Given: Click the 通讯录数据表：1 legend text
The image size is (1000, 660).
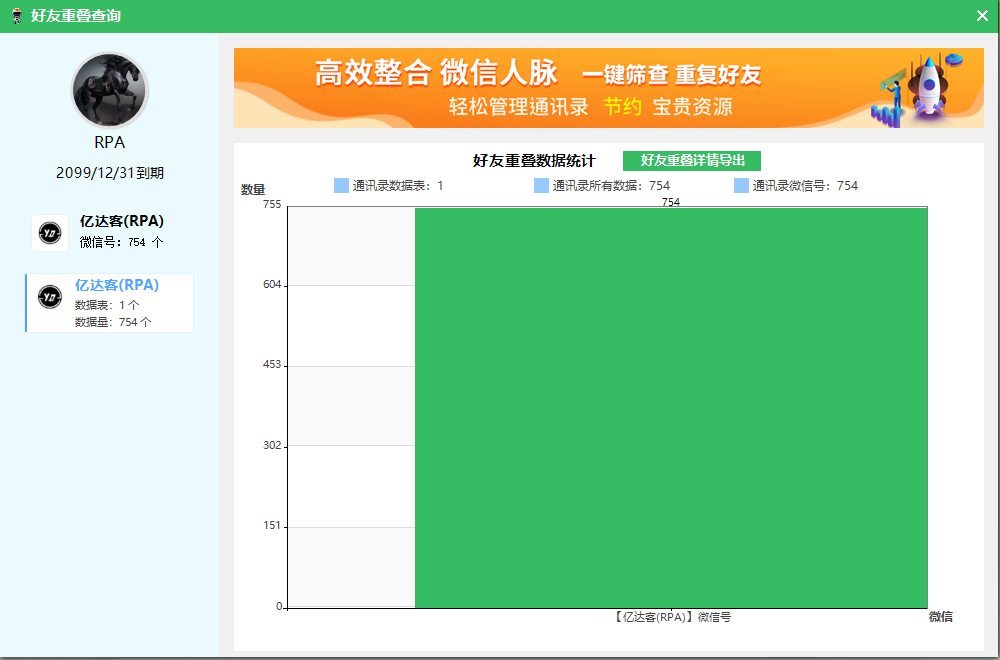Looking at the screenshot, I should [398, 186].
